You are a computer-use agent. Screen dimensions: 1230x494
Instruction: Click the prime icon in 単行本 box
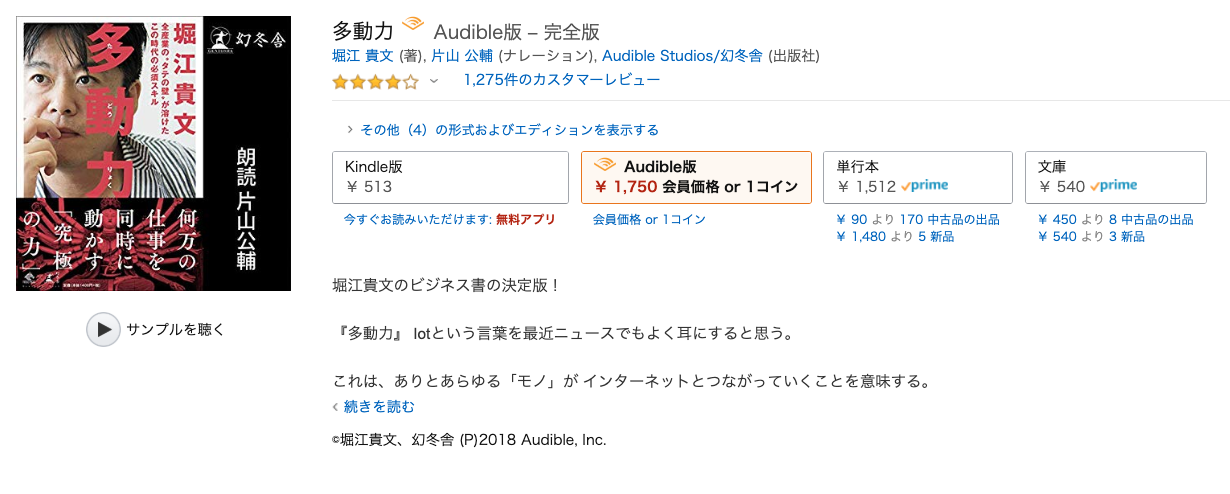(924, 186)
